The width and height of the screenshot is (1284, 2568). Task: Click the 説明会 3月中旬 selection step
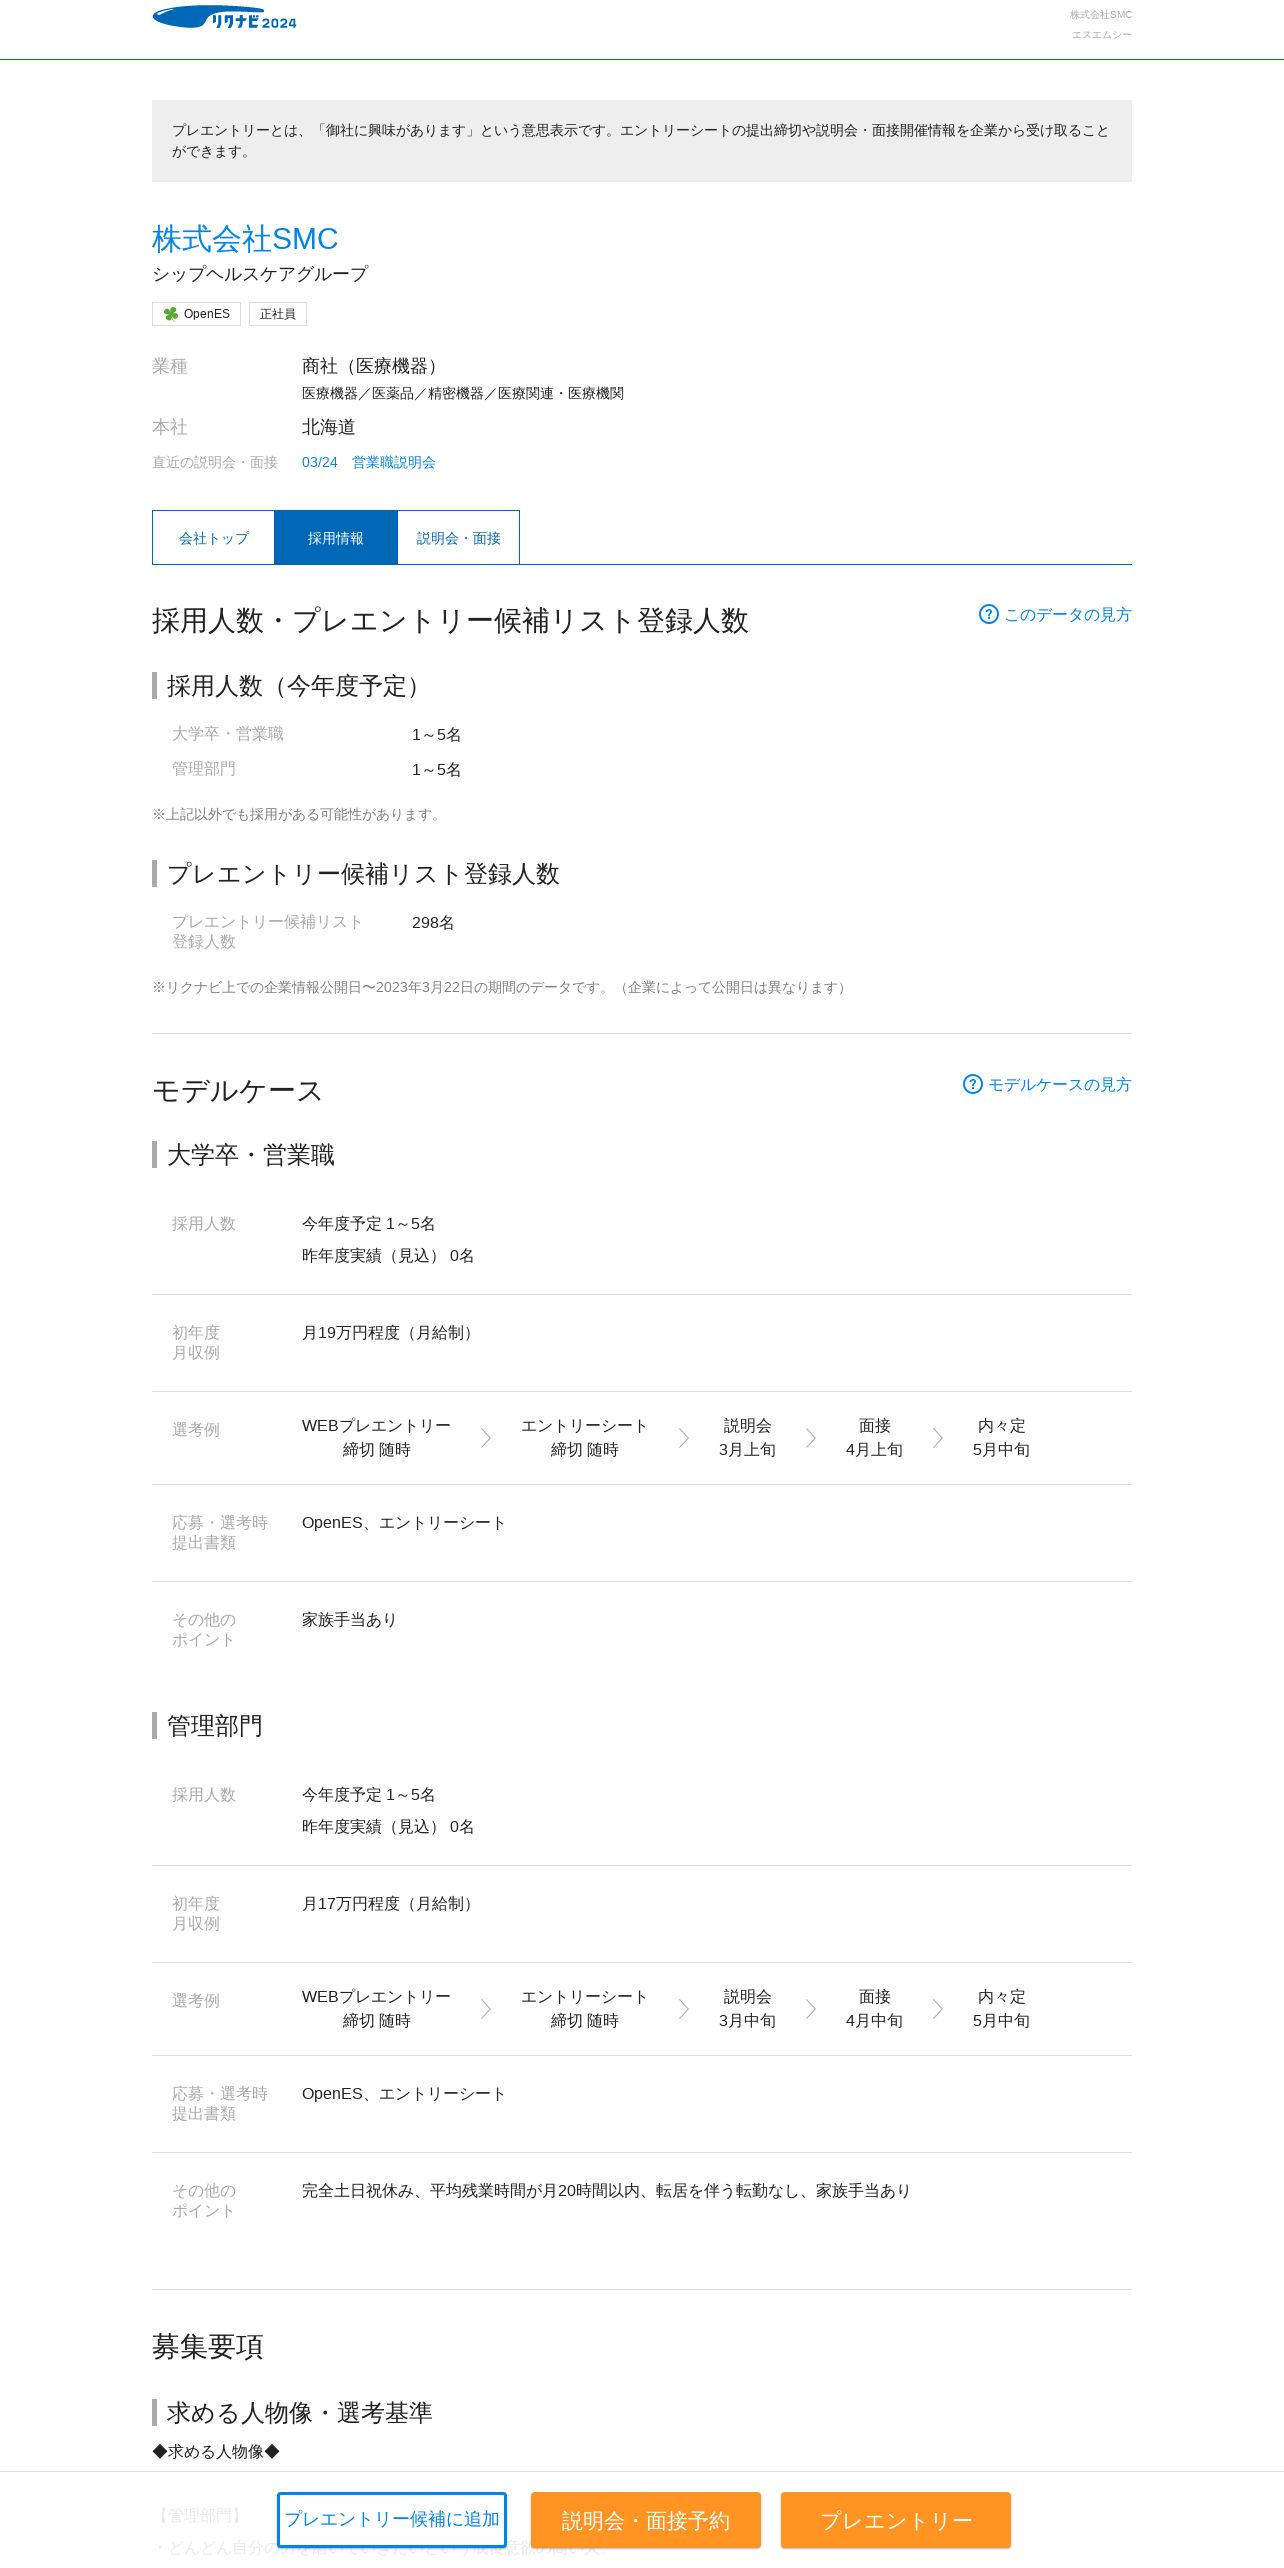click(747, 2009)
